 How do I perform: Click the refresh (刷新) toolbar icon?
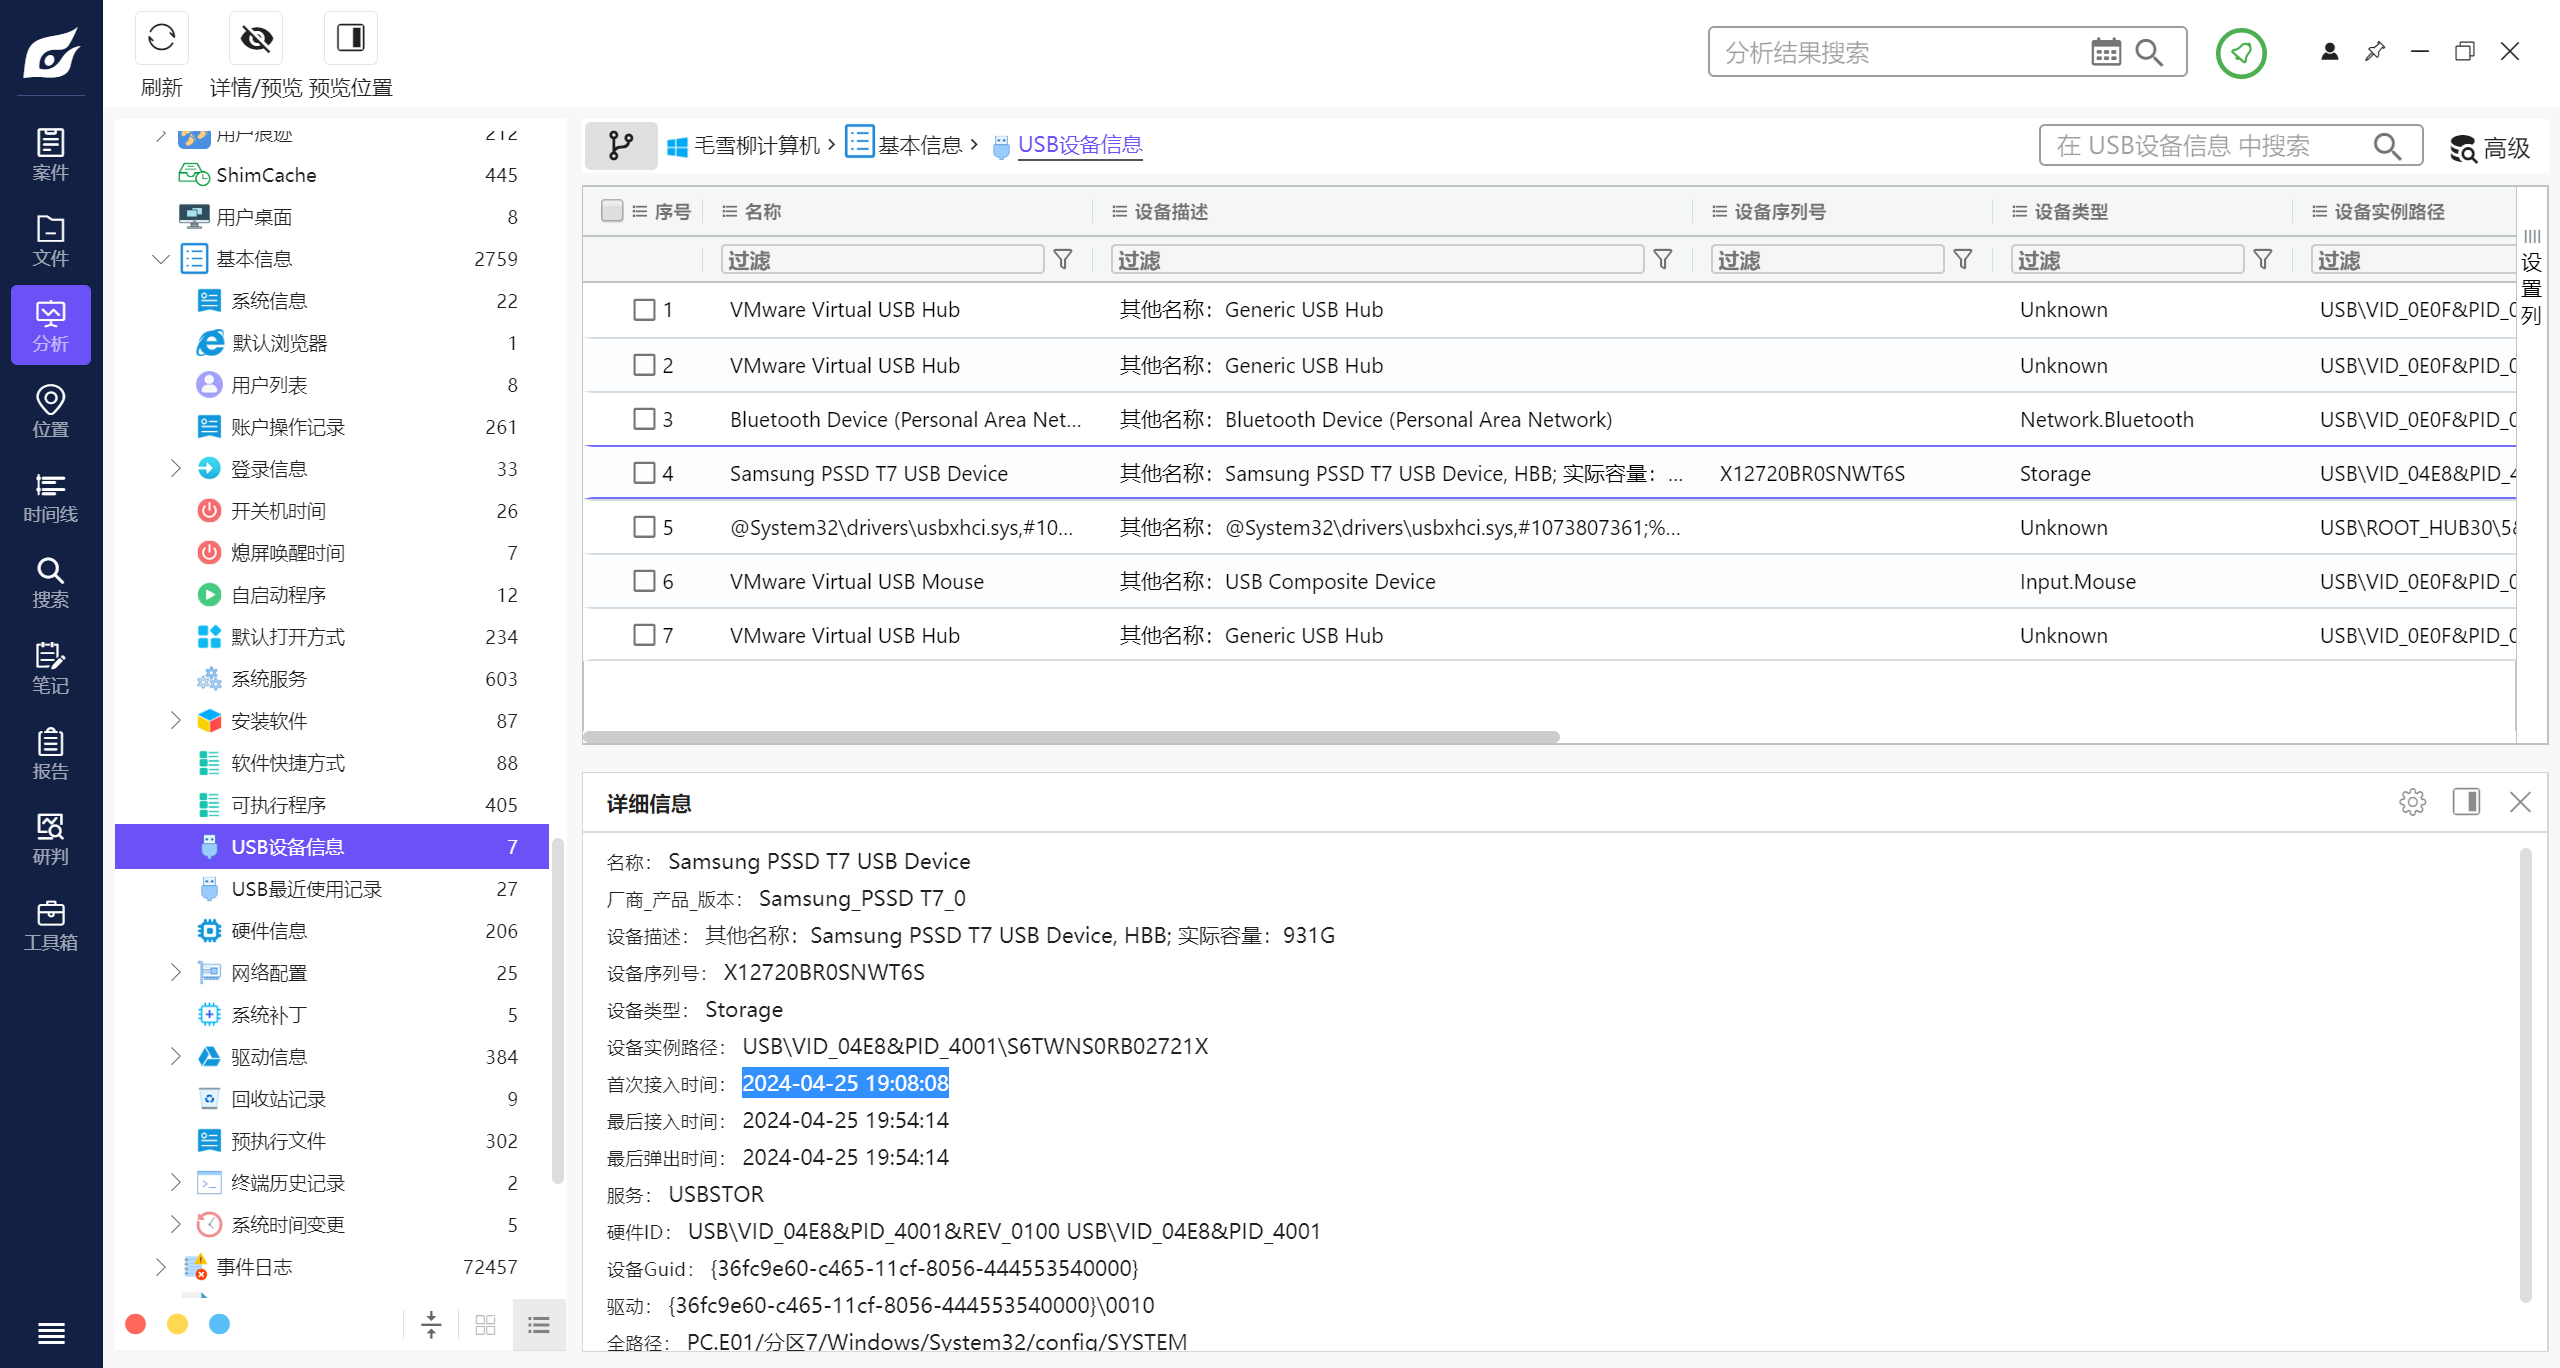point(161,39)
